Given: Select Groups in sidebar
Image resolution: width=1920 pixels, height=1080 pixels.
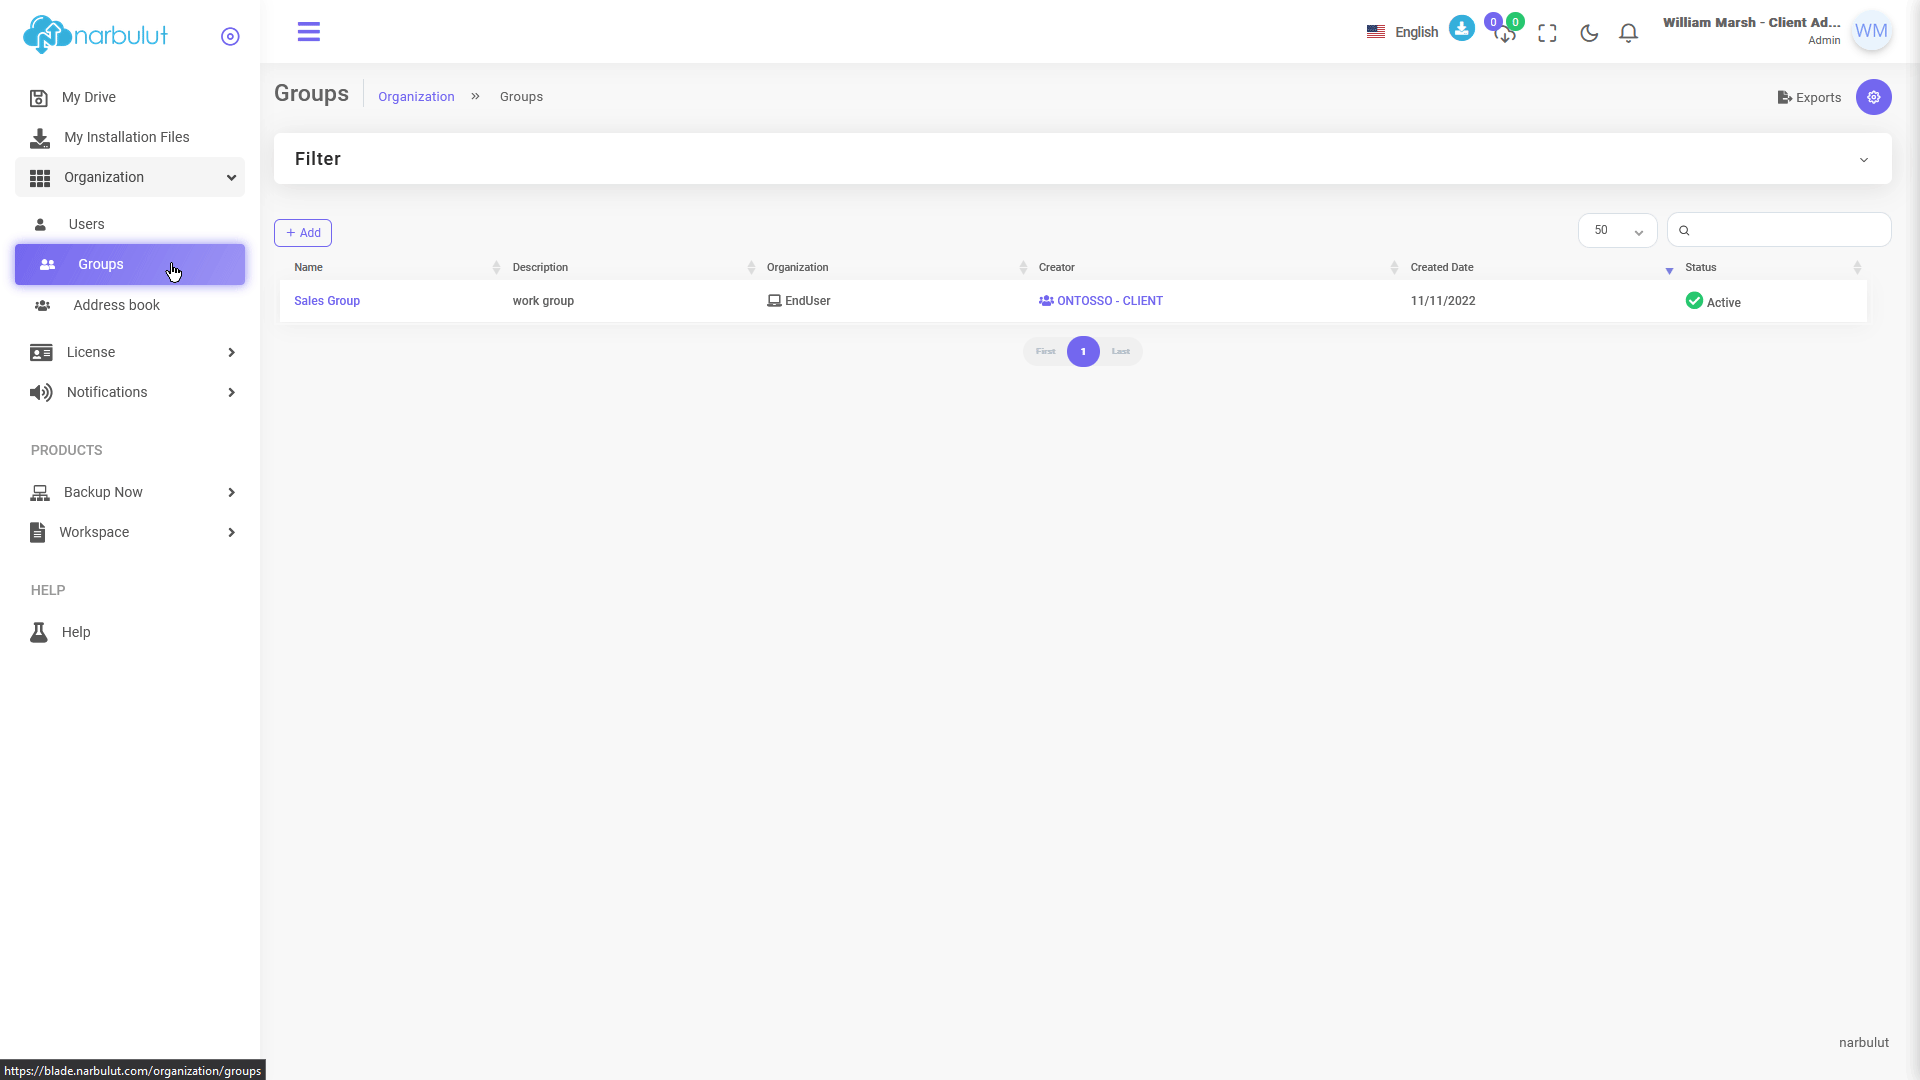Looking at the screenshot, I should click(130, 264).
